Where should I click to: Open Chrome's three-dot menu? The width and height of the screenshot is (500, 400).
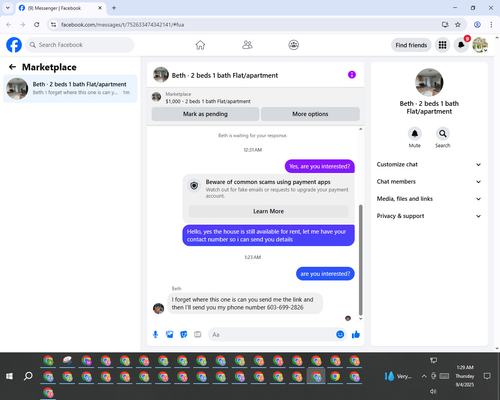pyautogui.click(x=491, y=25)
